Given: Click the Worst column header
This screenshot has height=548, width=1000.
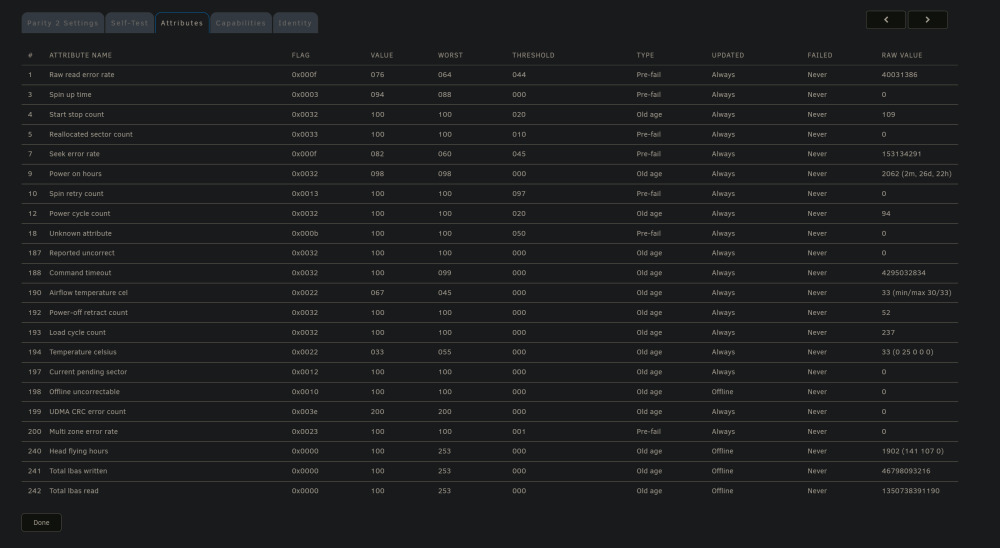Looking at the screenshot, I should click(450, 56).
